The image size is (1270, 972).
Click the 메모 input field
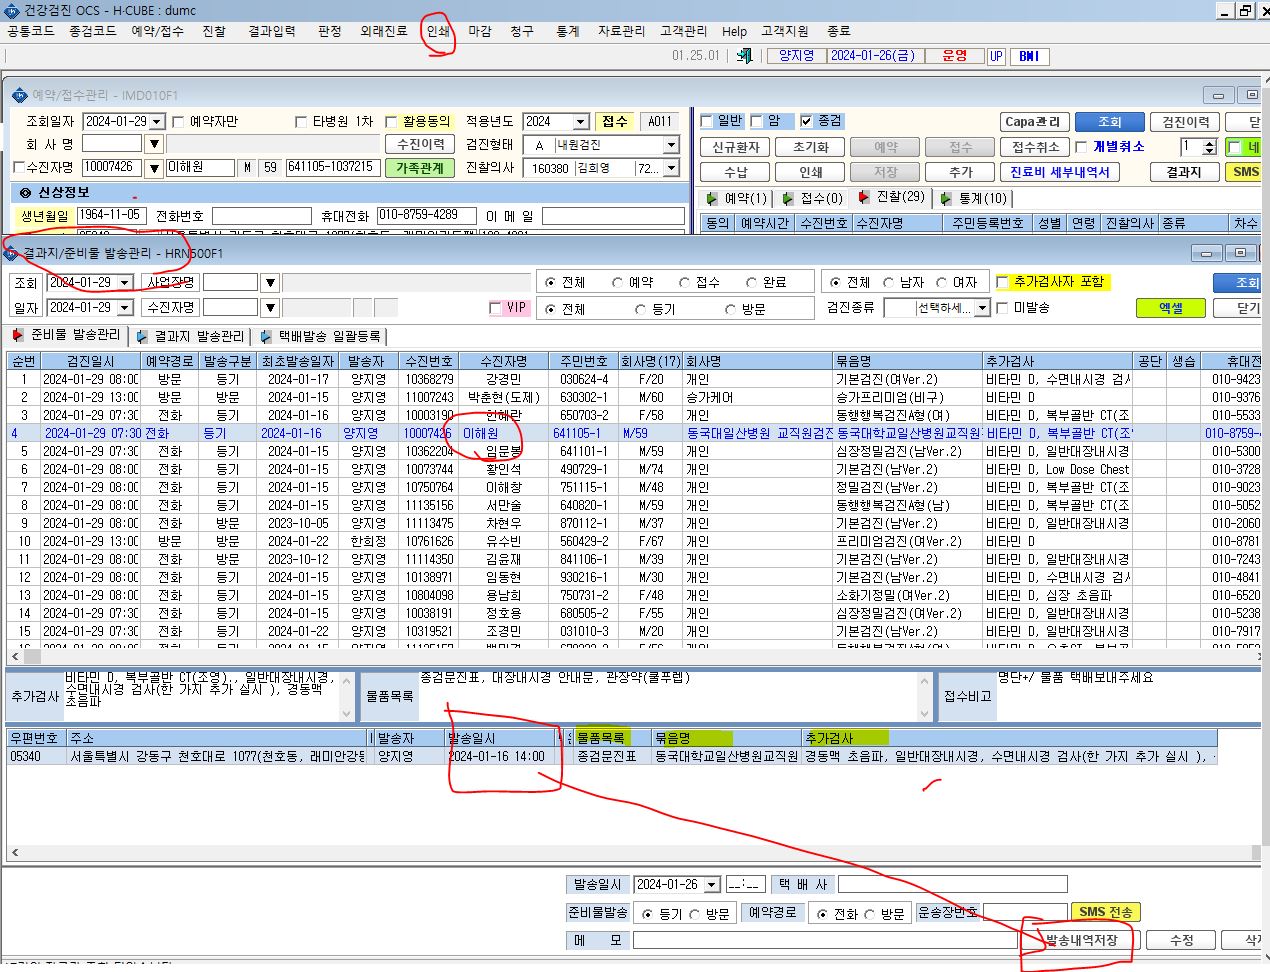(x=825, y=940)
